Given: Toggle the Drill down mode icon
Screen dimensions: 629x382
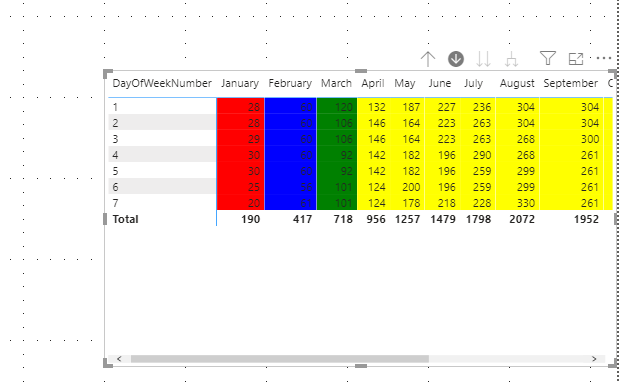Looking at the screenshot, I should tap(456, 59).
